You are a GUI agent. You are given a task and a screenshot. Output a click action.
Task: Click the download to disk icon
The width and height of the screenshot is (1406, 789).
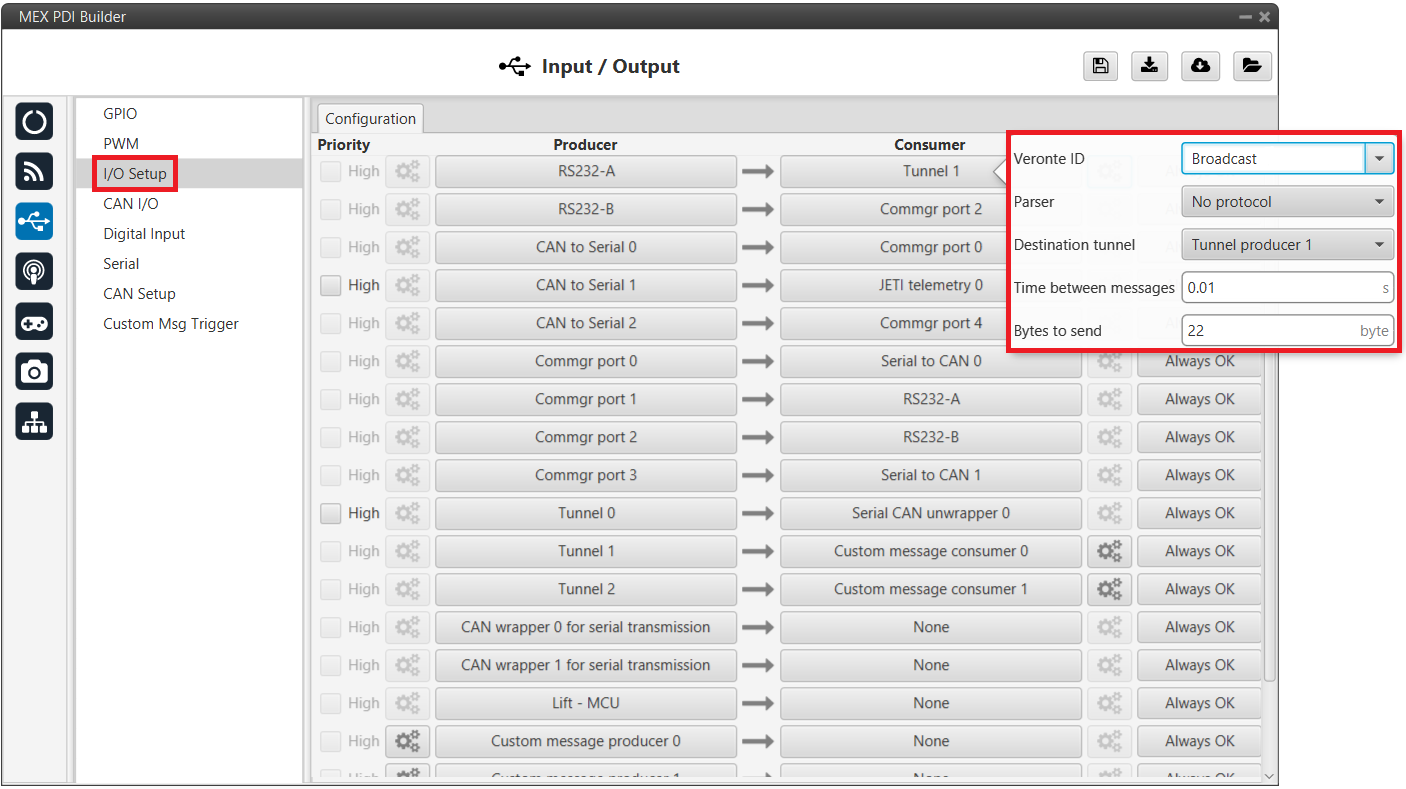(x=1150, y=66)
